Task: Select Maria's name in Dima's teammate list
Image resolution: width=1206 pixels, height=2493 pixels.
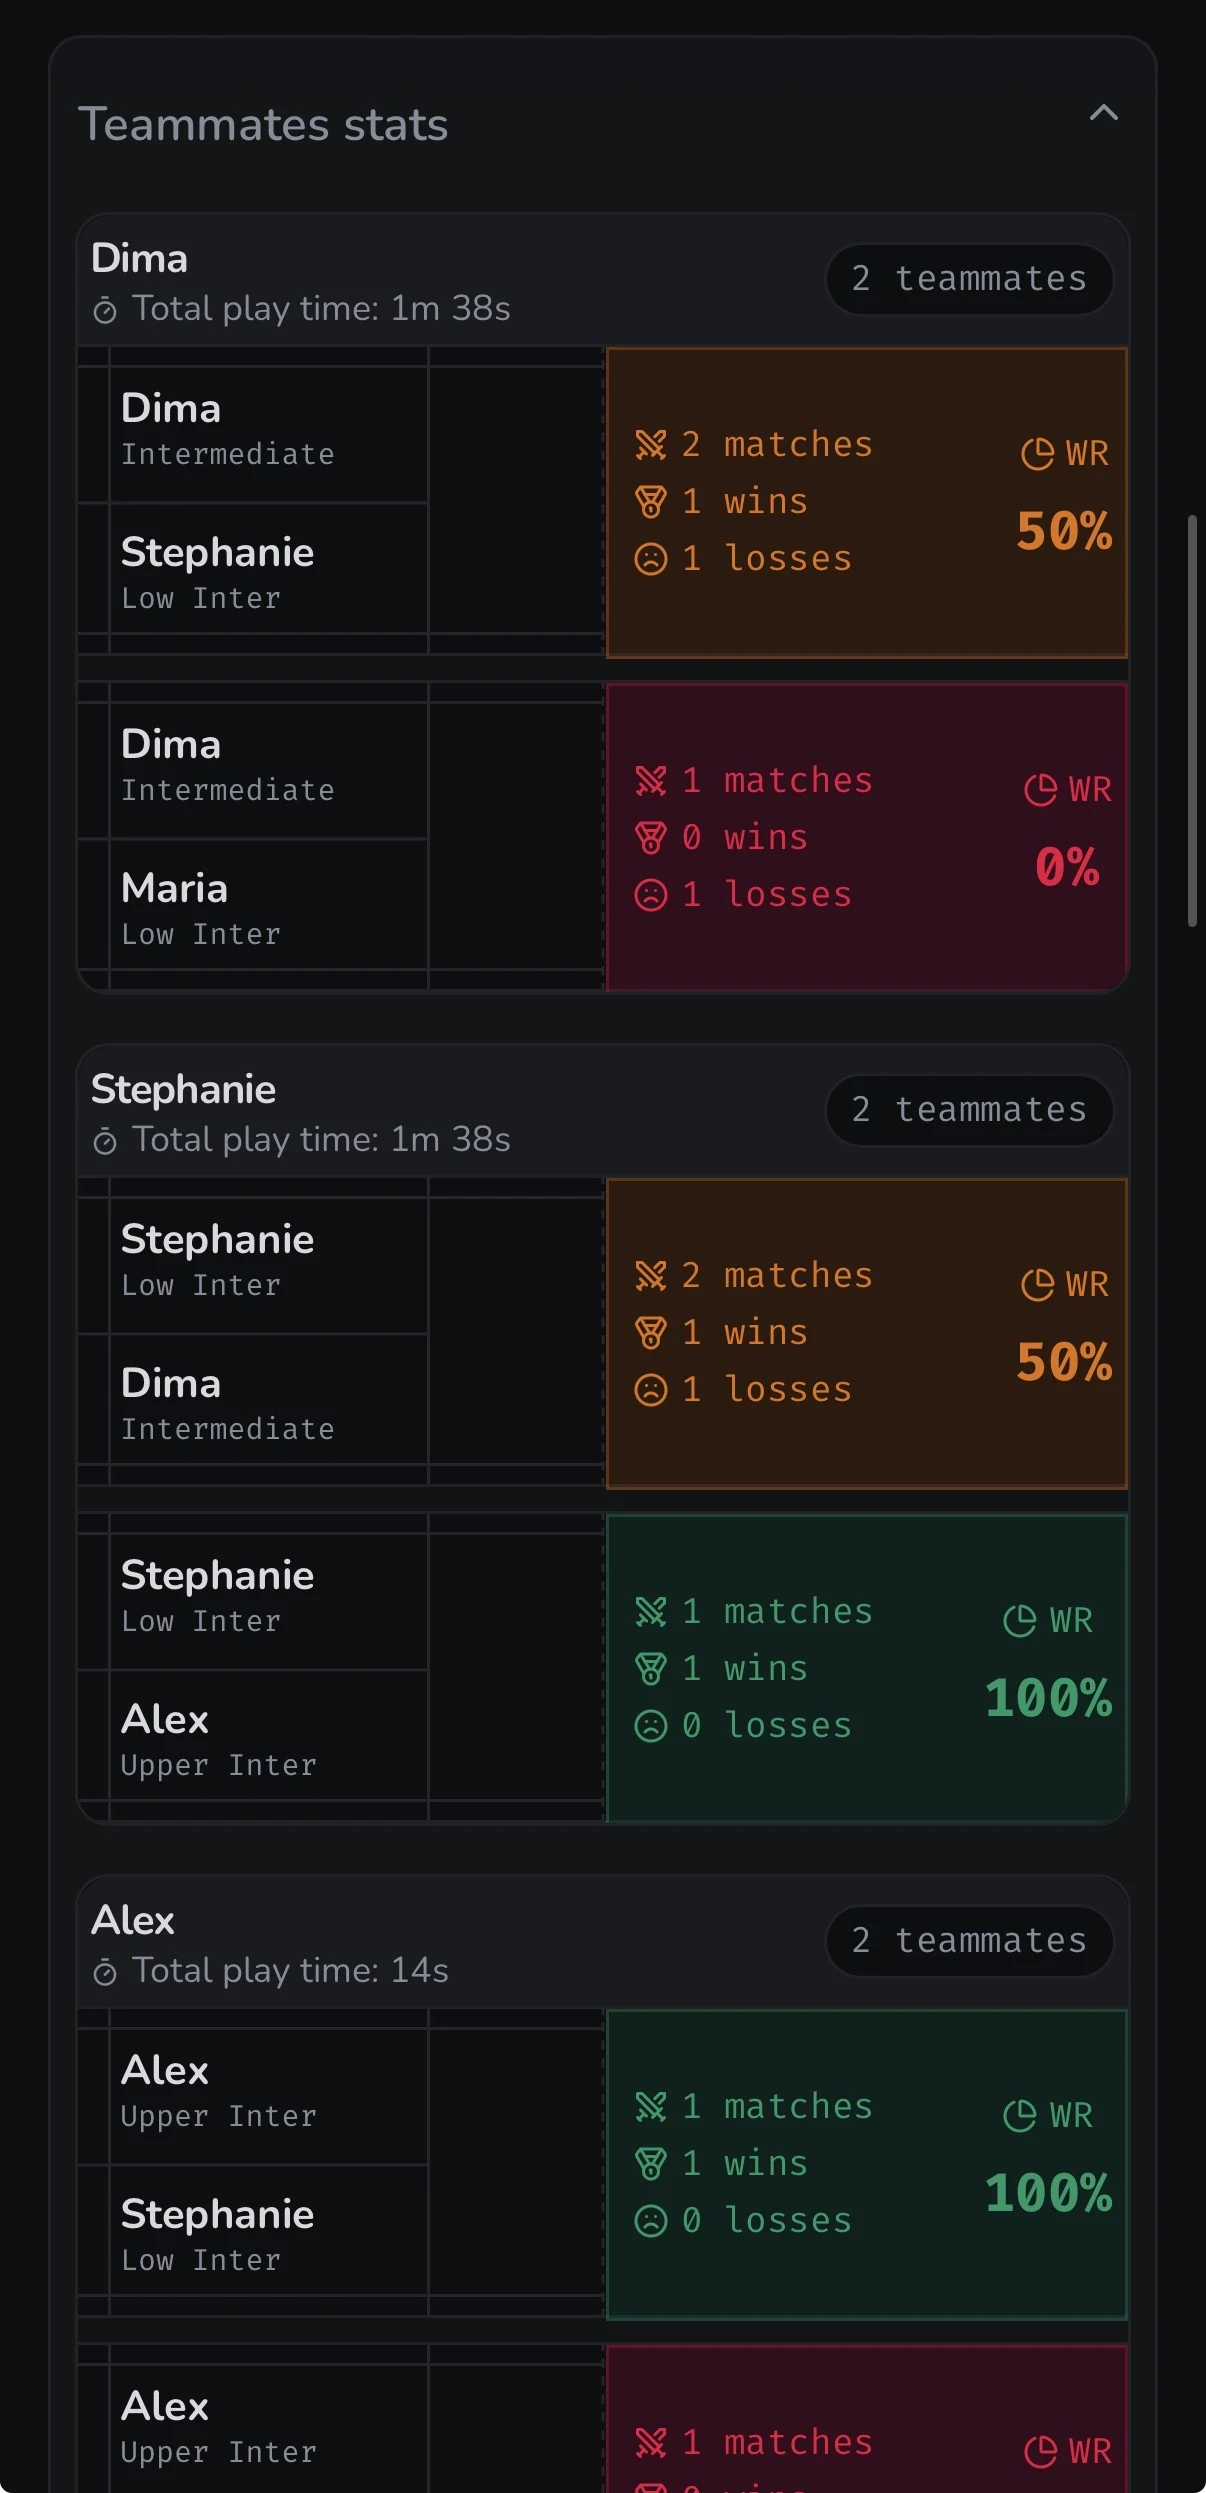Action: (174, 887)
